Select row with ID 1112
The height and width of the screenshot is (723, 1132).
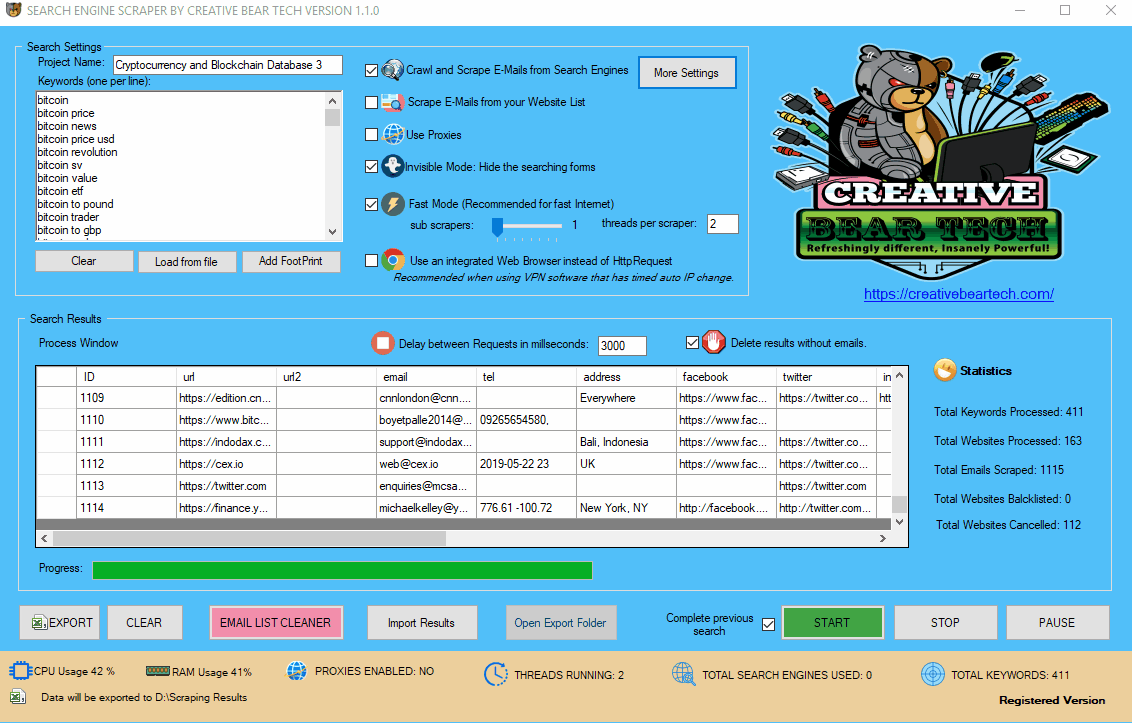click(x=463, y=464)
